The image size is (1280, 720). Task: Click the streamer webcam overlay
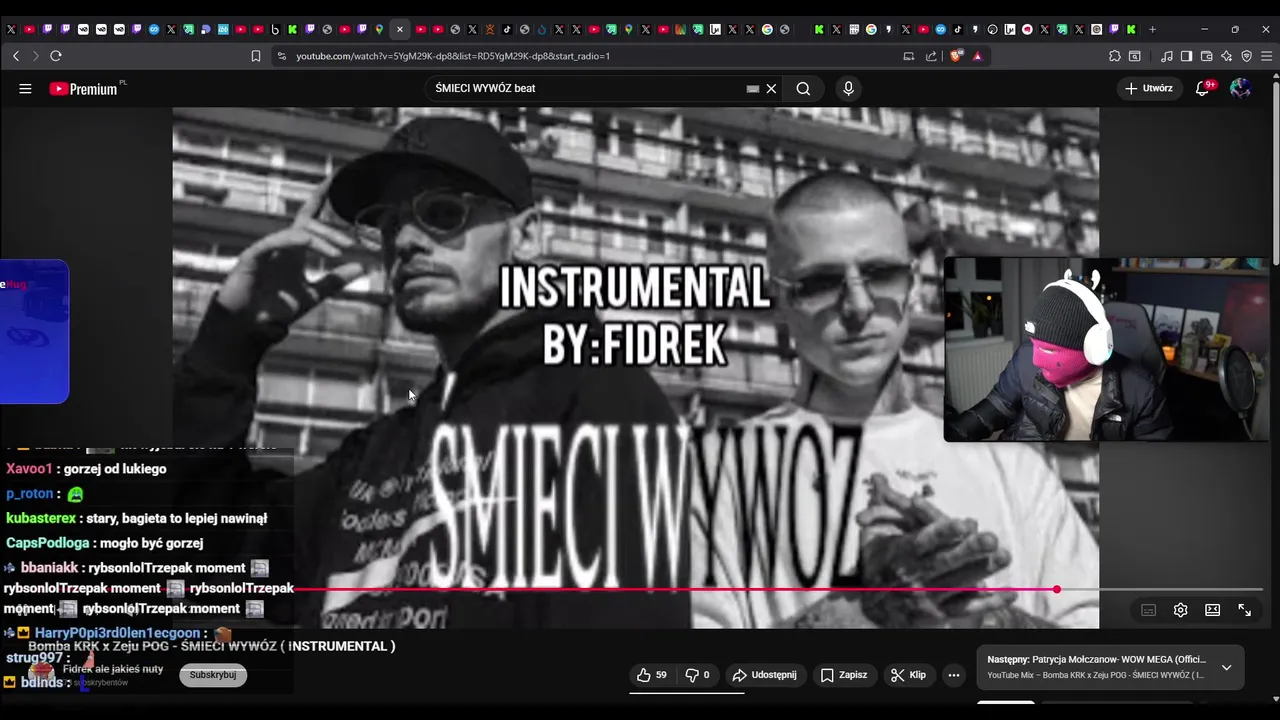click(x=1106, y=349)
